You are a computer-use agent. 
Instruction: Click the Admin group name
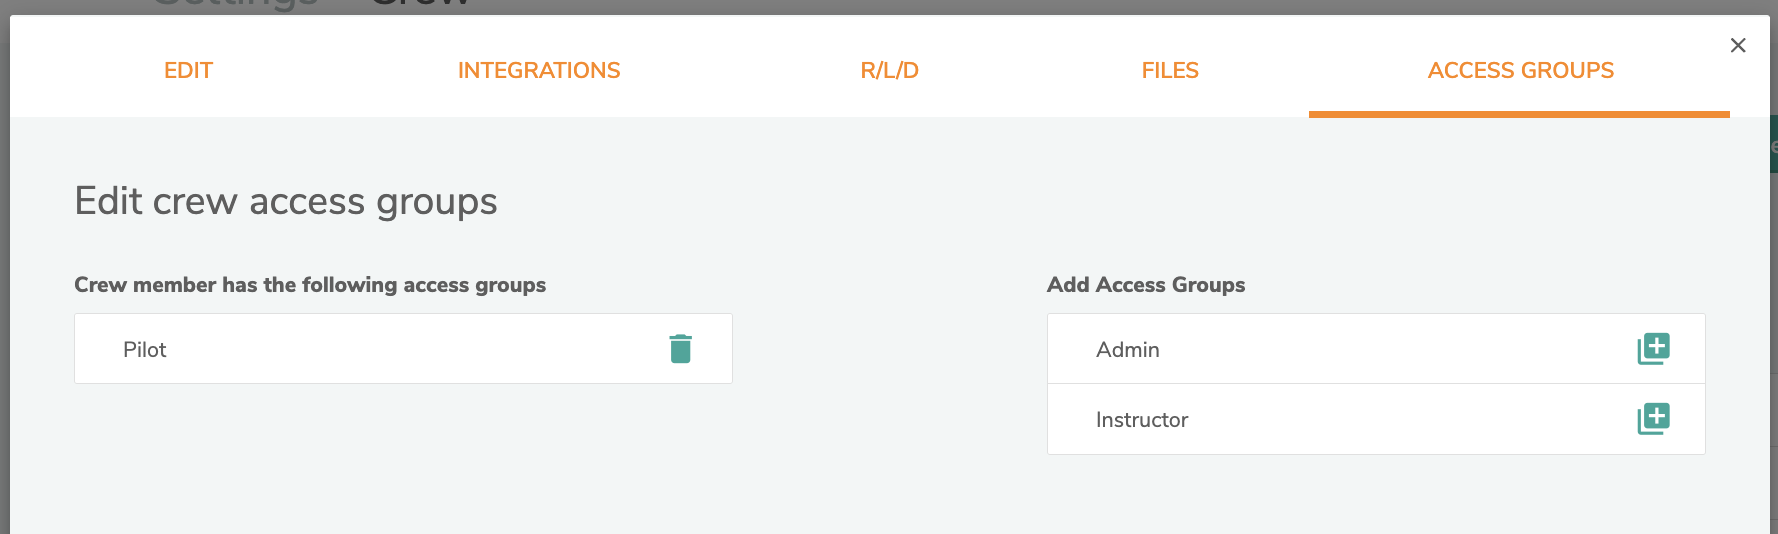click(x=1127, y=350)
